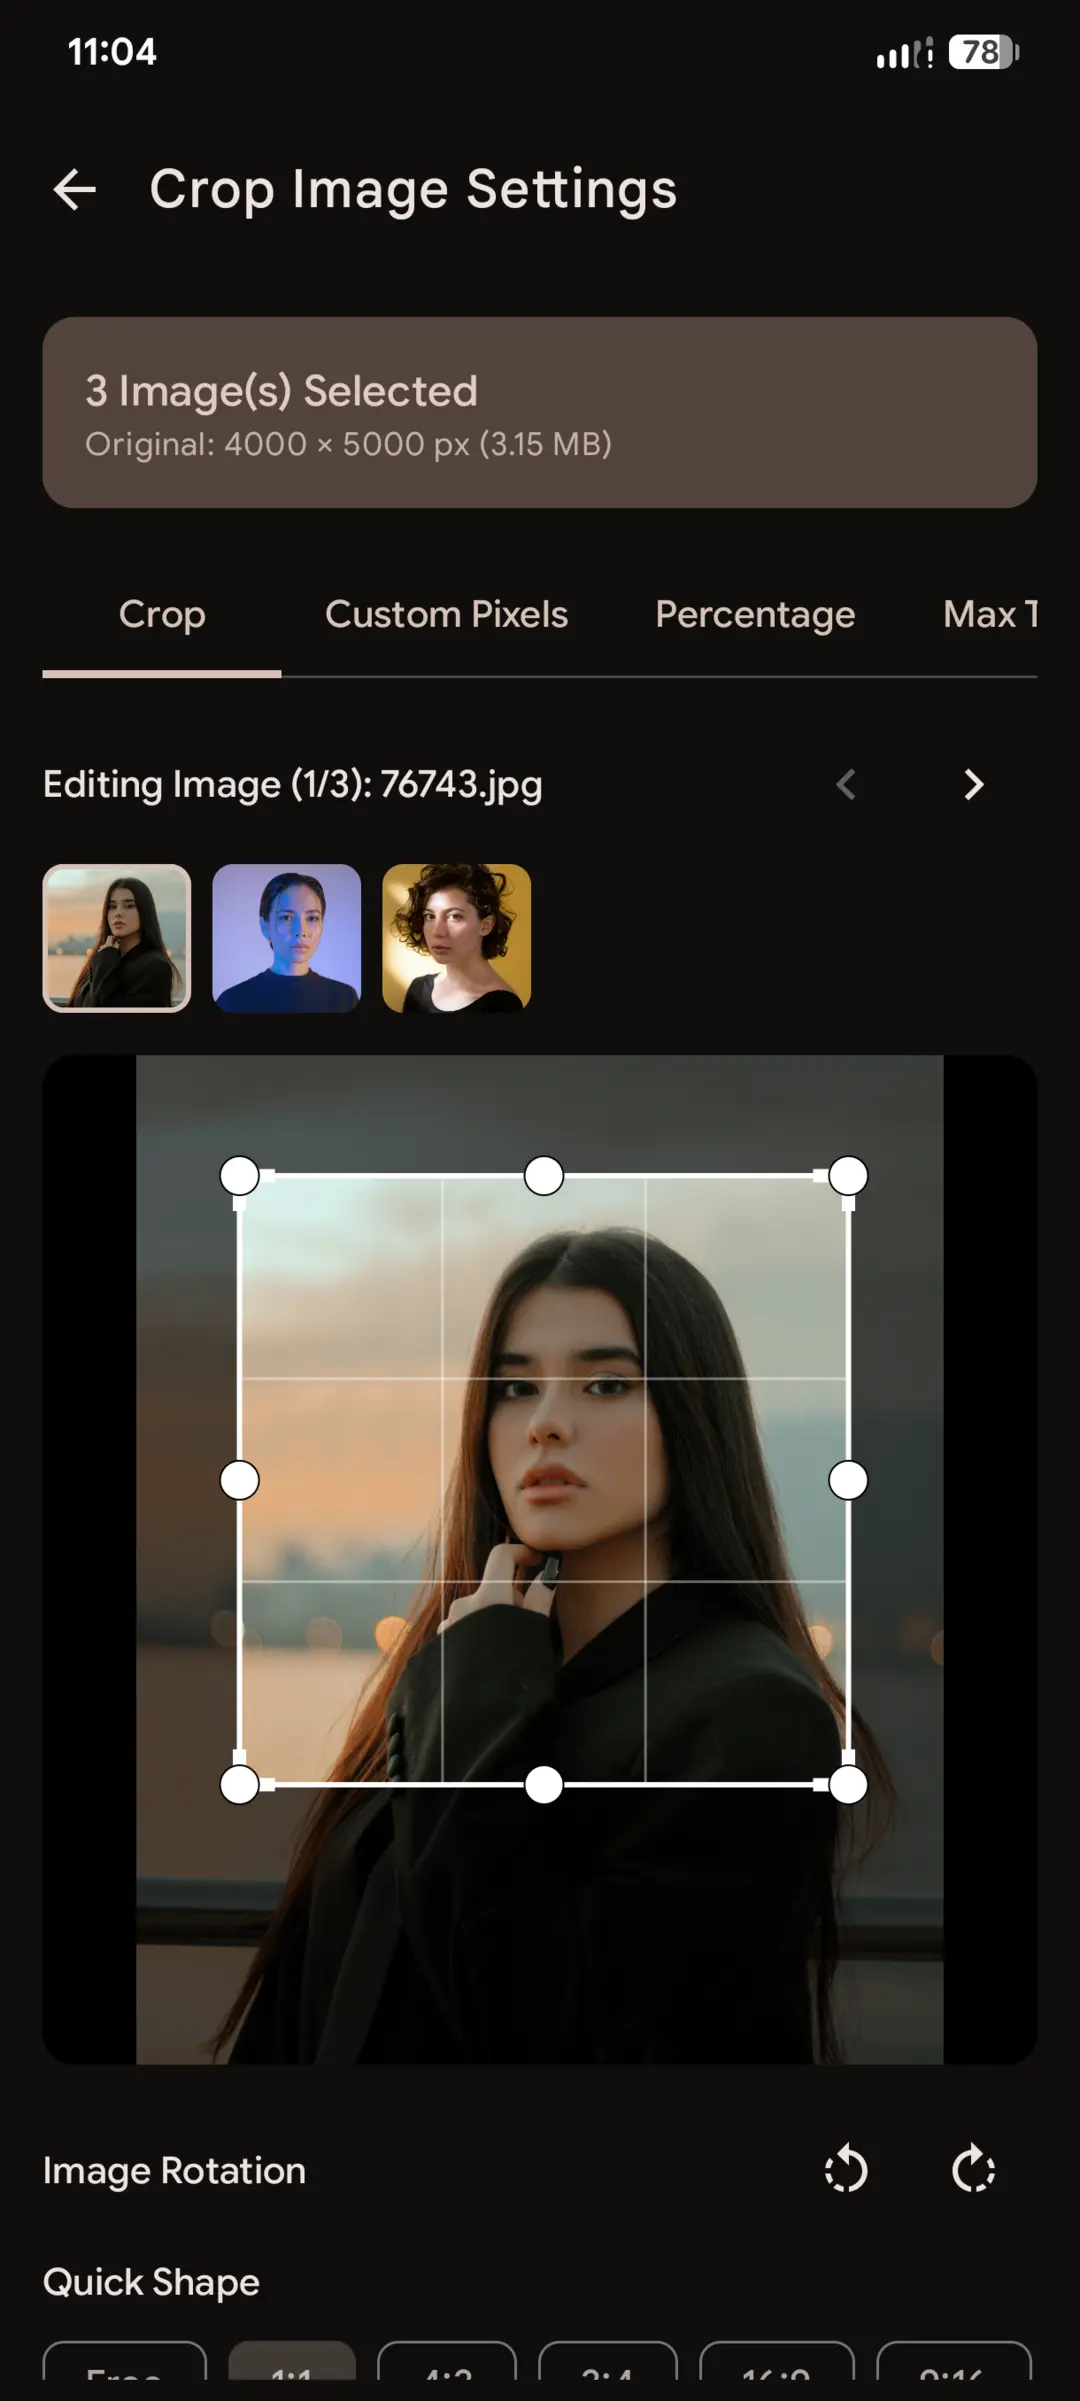Image resolution: width=1080 pixels, height=2401 pixels.
Task: Tap the 11:04 clock in status bar
Action: (112, 52)
